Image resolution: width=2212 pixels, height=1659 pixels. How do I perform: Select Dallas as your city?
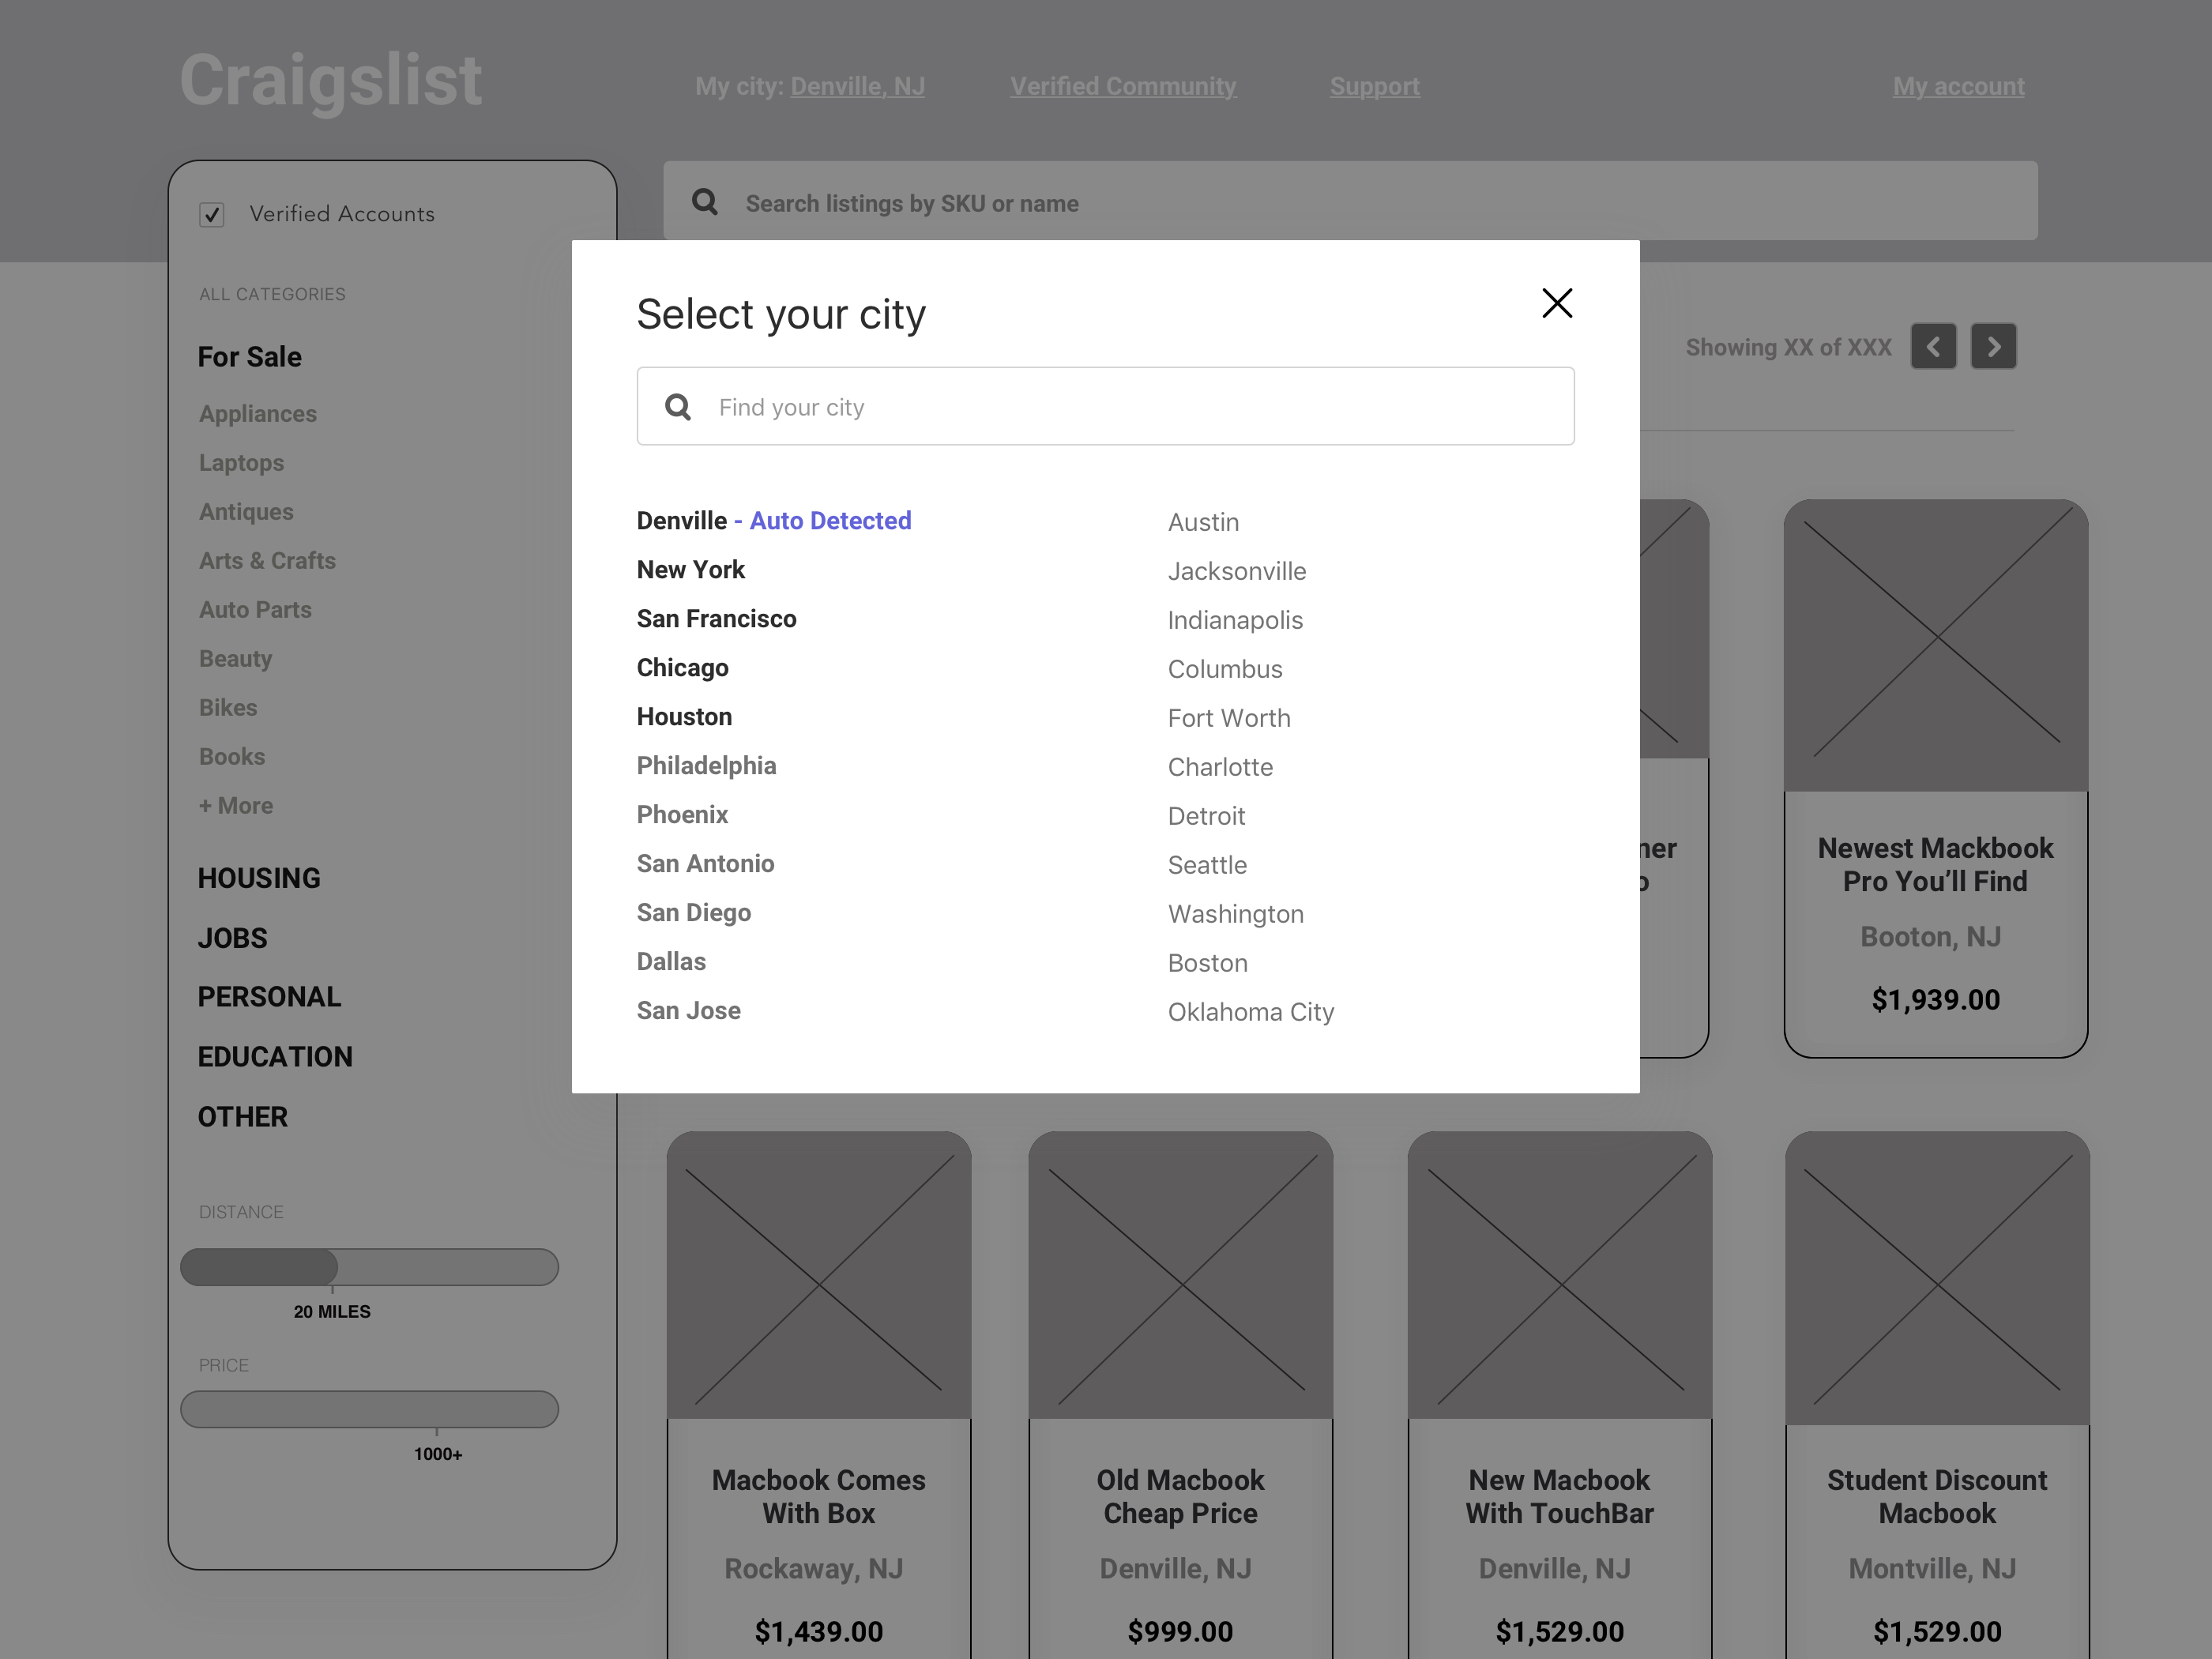[x=672, y=962]
